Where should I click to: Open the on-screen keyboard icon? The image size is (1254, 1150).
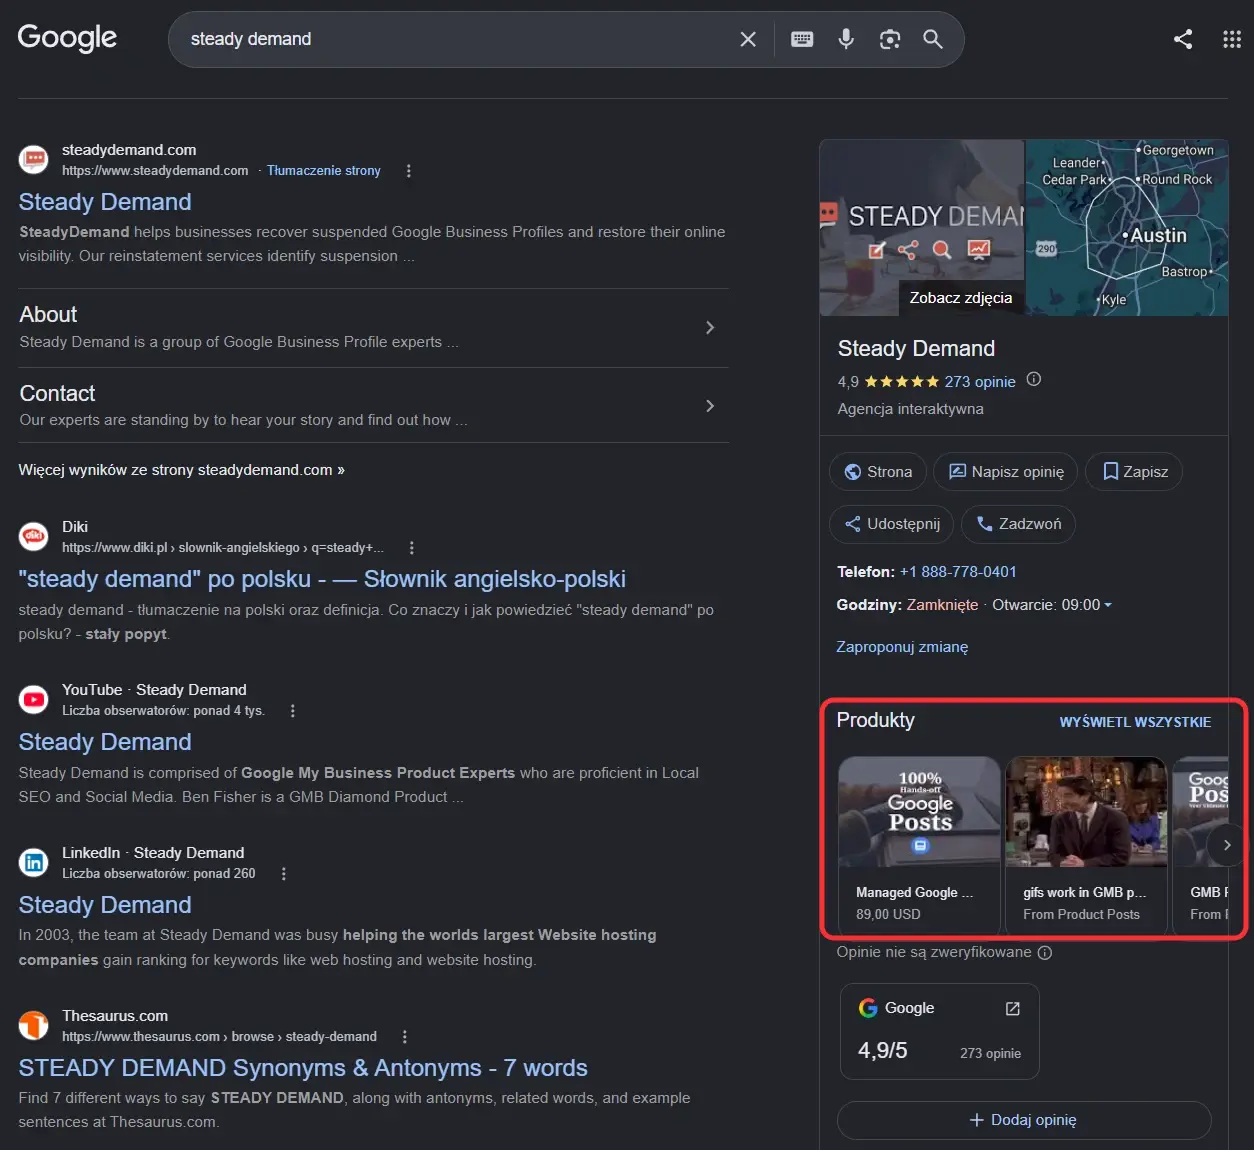pos(802,39)
